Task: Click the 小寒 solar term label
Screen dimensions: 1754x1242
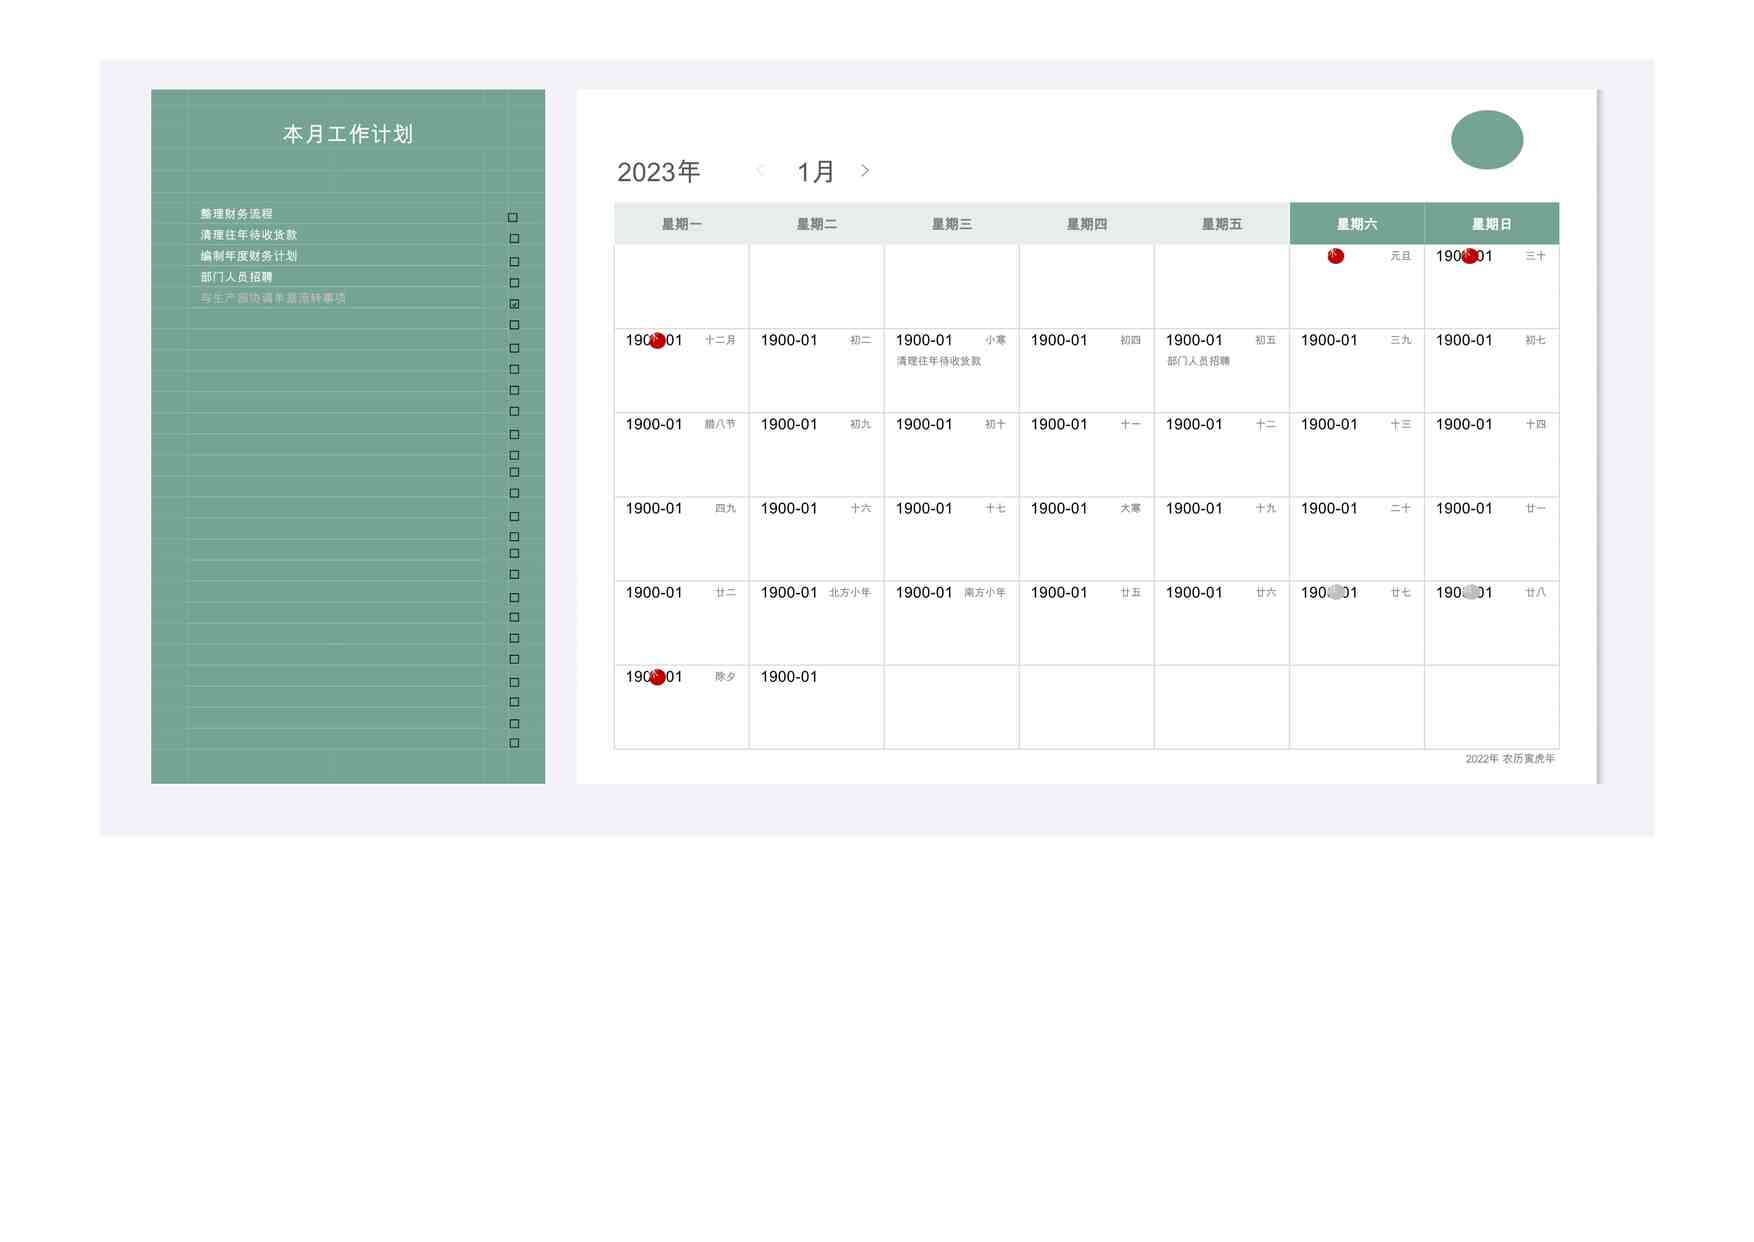Action: 995,340
